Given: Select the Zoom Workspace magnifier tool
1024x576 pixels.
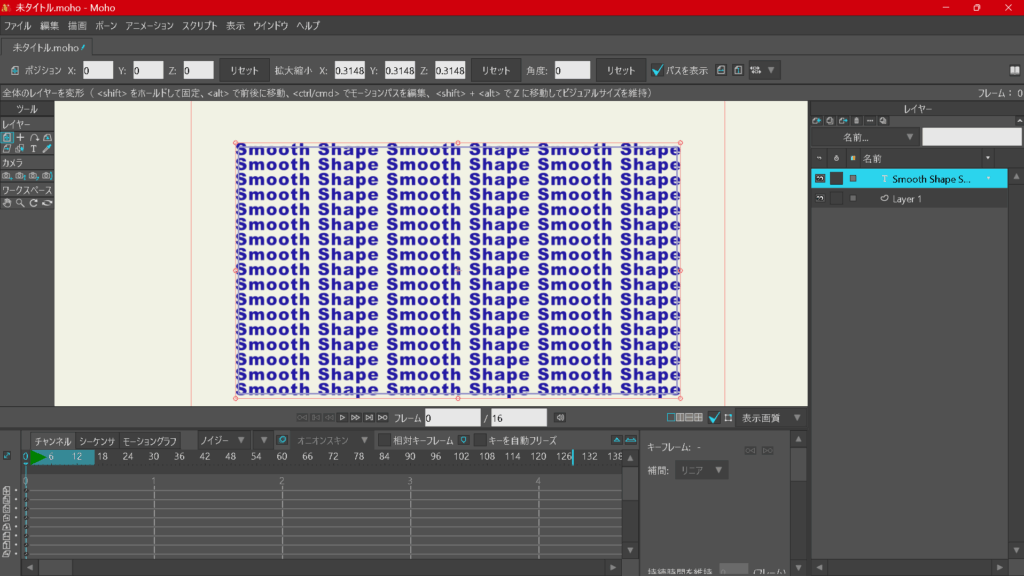Looking at the screenshot, I should tap(20, 203).
